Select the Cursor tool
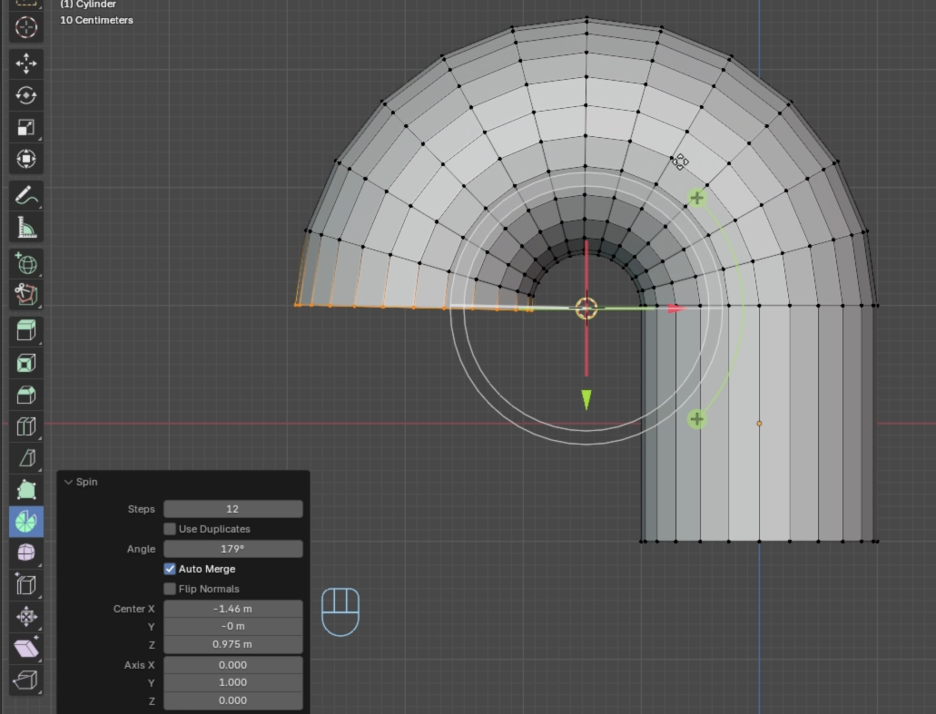This screenshot has height=714, width=936. (x=26, y=27)
